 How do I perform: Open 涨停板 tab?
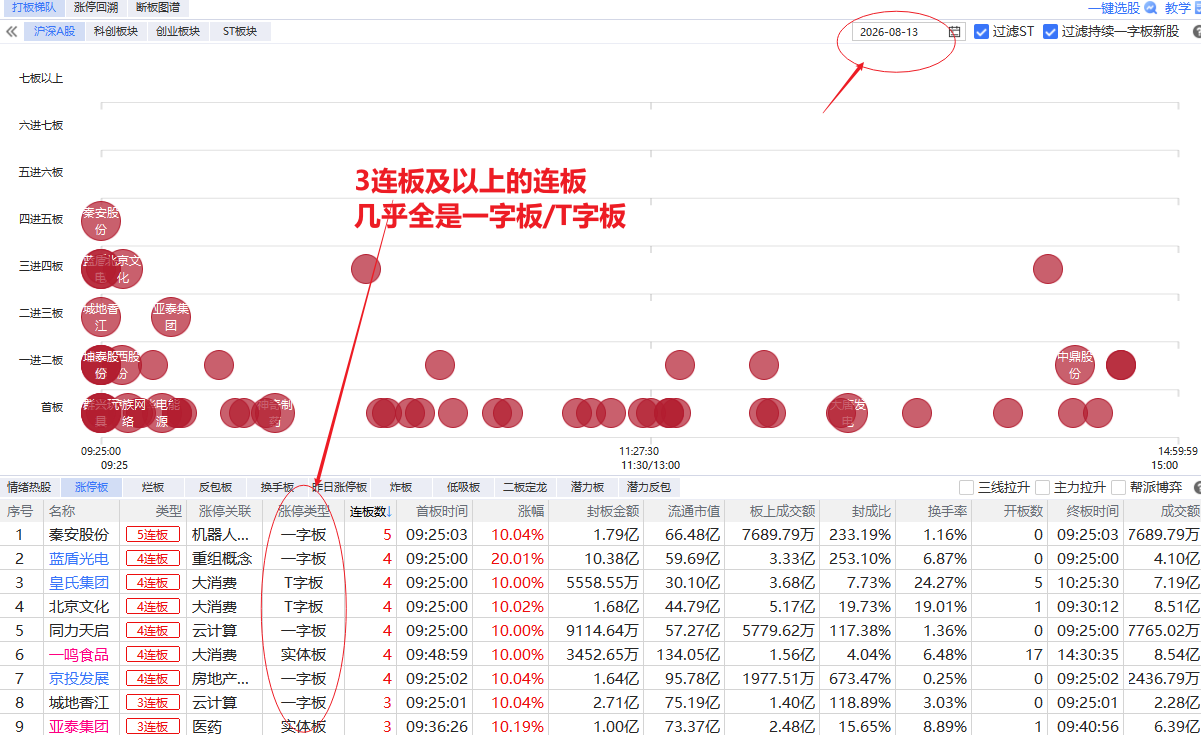coord(91,487)
